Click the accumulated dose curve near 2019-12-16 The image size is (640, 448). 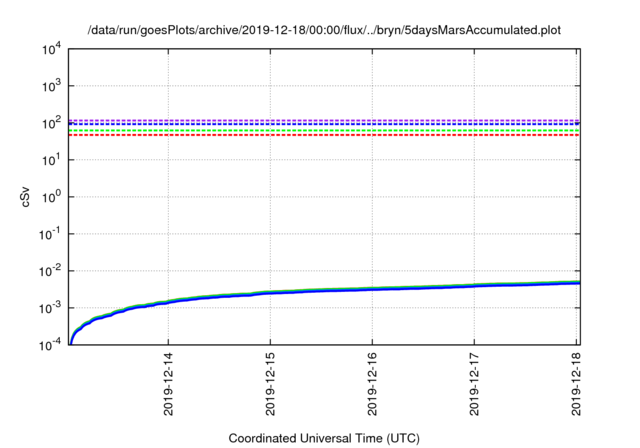pos(372,289)
